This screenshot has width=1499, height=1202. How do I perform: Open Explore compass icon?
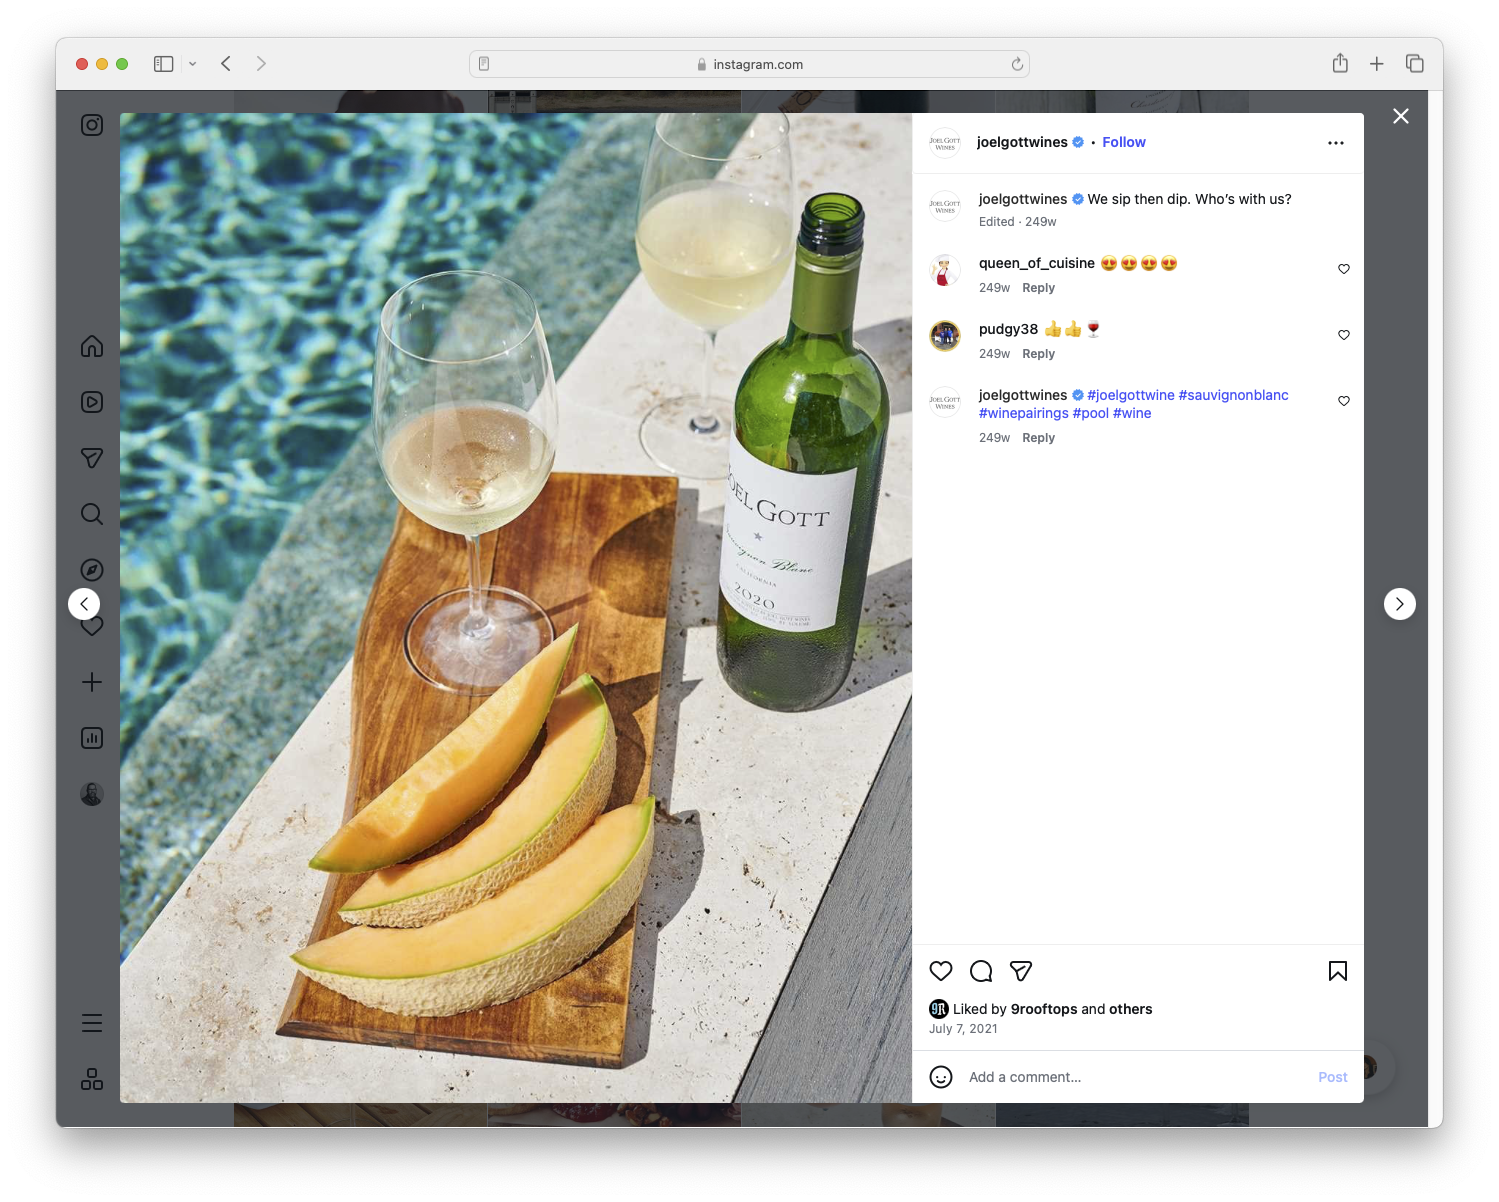coord(92,570)
